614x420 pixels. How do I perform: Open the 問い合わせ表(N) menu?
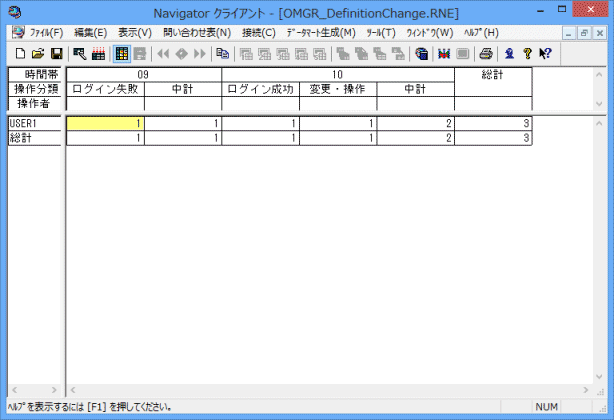[197, 33]
